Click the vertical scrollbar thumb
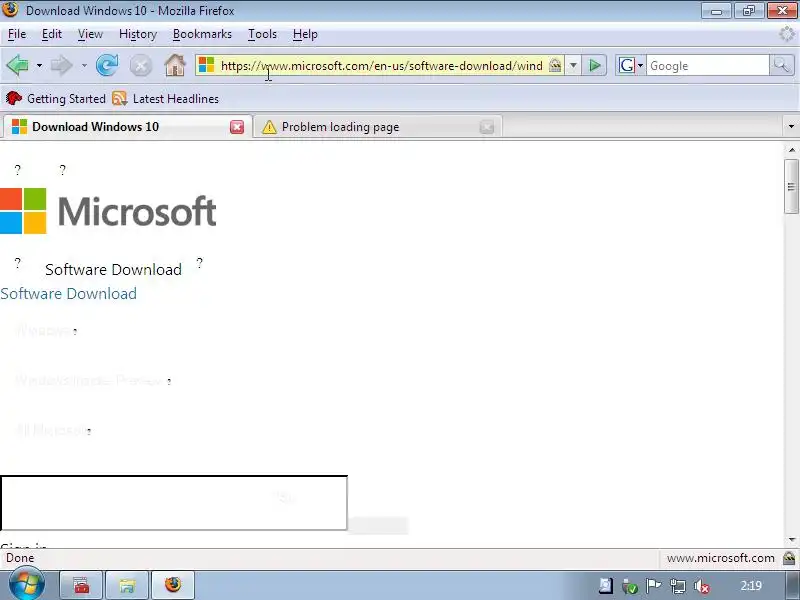The image size is (800, 600). [x=791, y=186]
